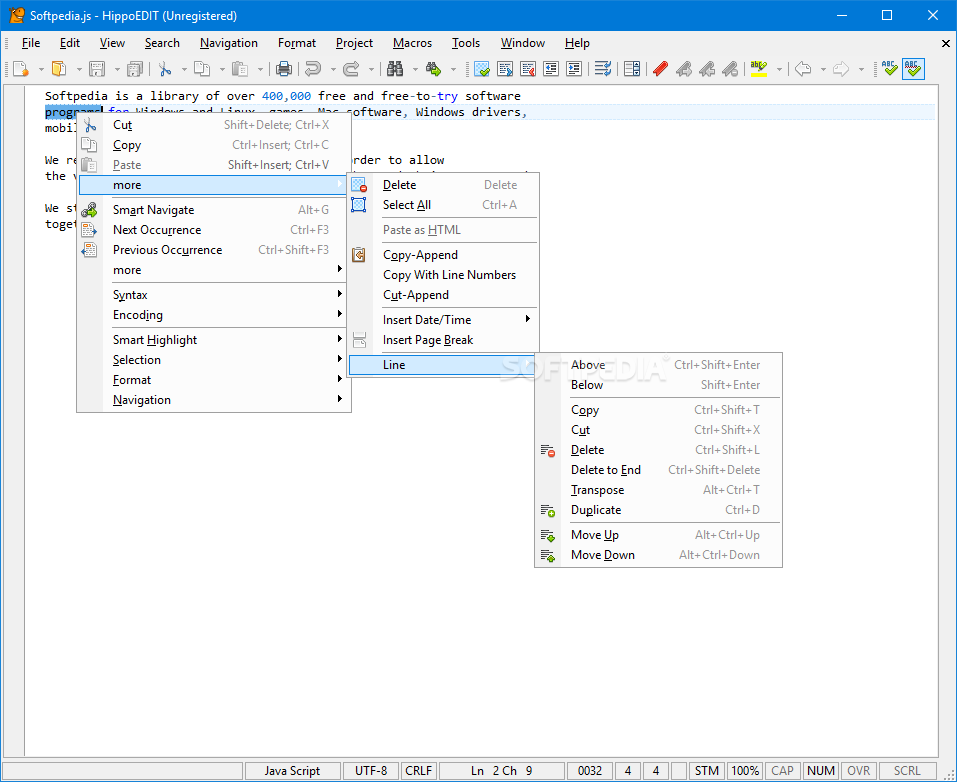This screenshot has height=782, width=957.
Task: Click the Smart Navigate icon in context menu
Action: (89, 210)
